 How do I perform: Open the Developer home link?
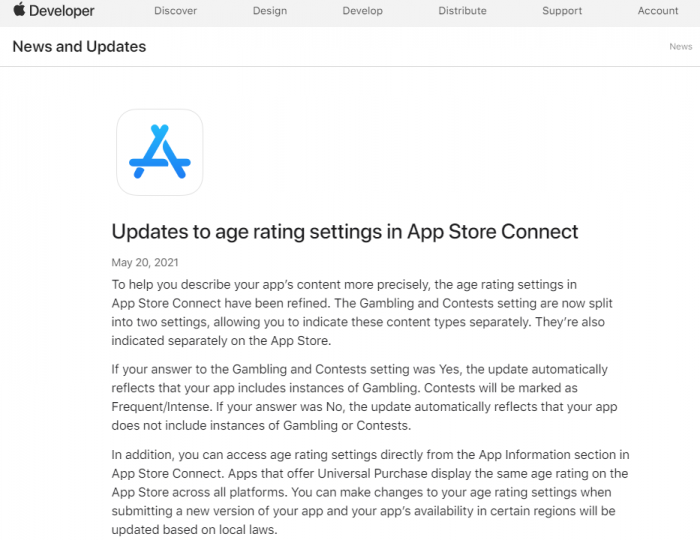tap(62, 11)
